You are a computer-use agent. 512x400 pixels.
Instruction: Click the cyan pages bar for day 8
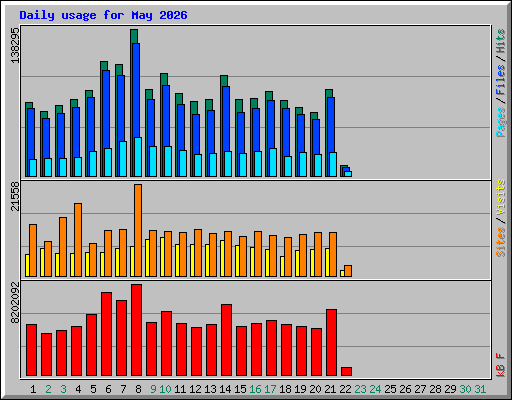click(x=138, y=157)
